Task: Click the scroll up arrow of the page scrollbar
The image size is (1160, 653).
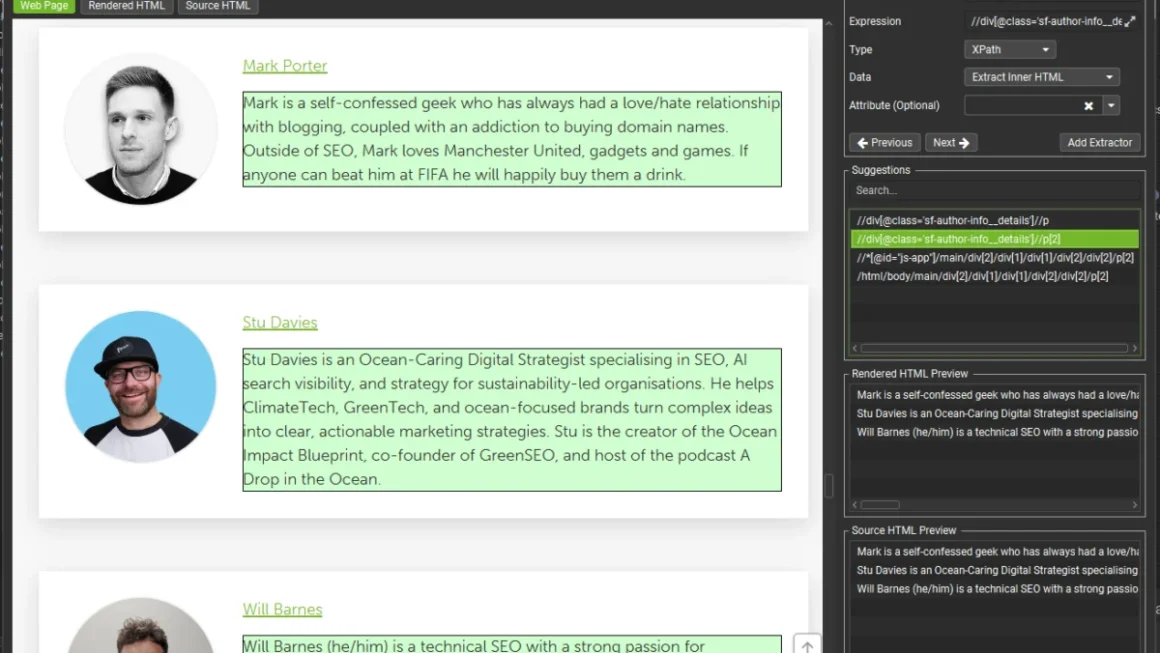Action: point(829,24)
